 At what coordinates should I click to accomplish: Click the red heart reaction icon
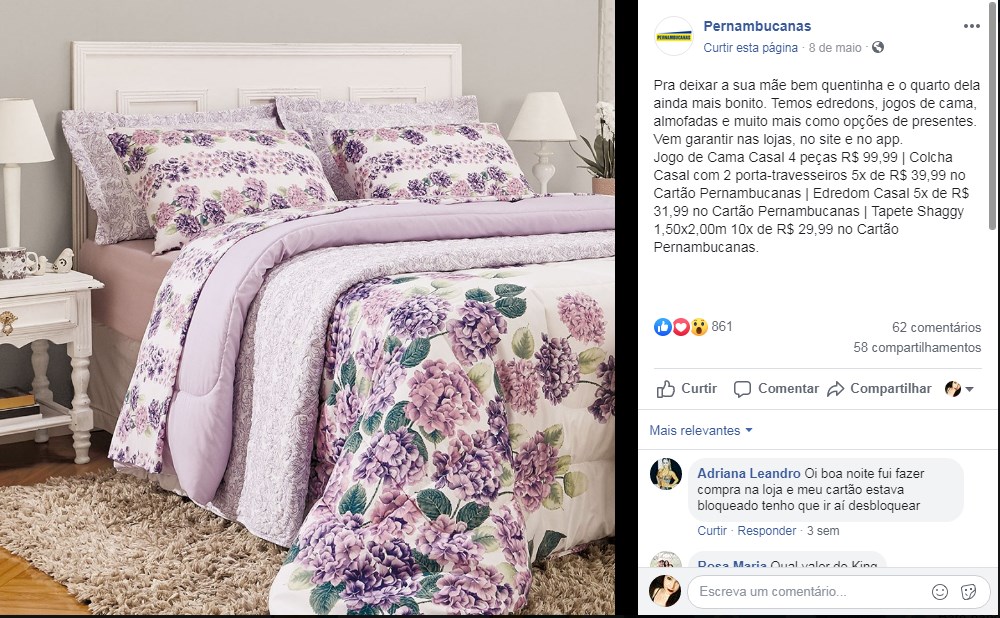point(680,327)
